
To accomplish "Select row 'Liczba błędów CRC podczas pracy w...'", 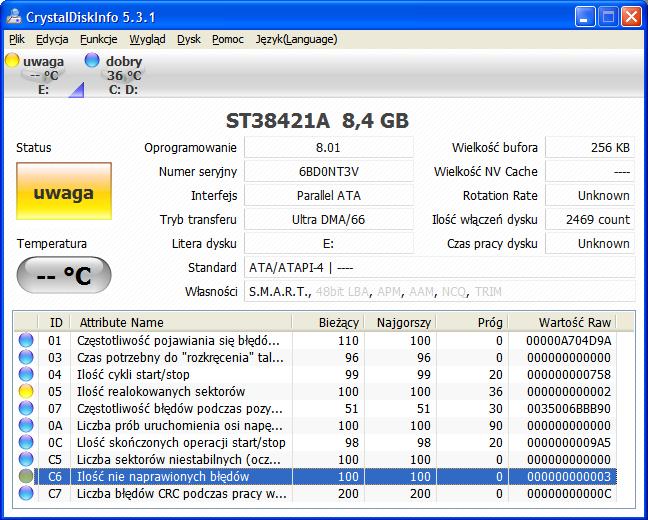I will tap(315, 493).
